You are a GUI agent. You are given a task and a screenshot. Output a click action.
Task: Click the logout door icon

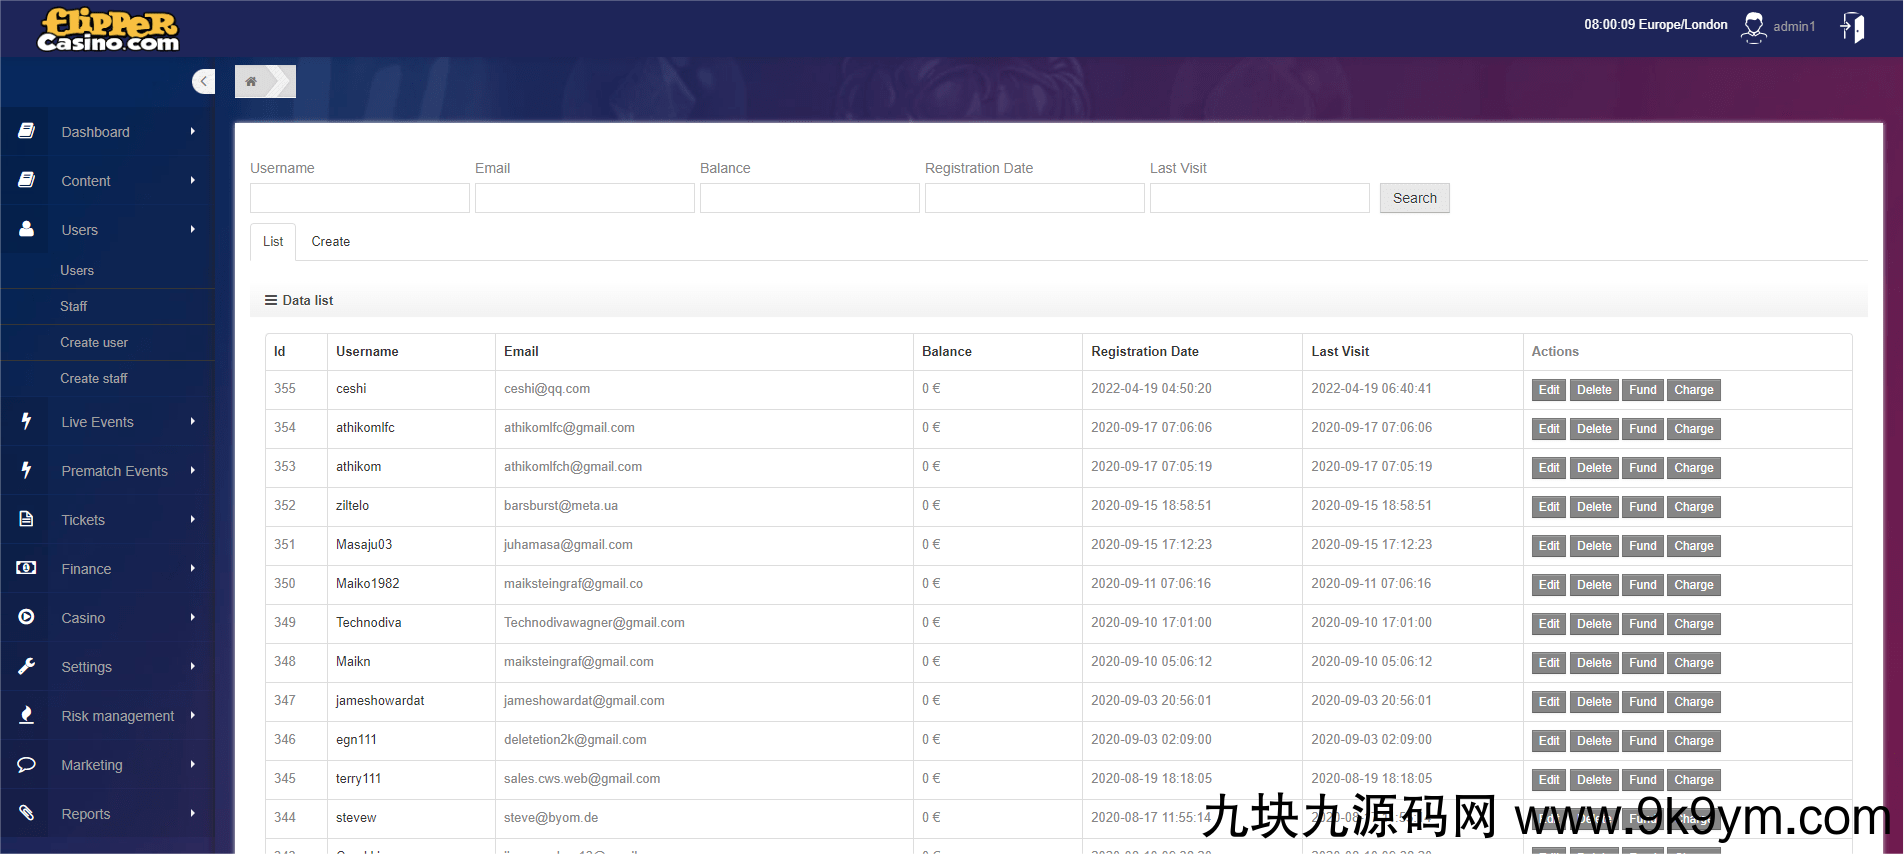[x=1852, y=27]
